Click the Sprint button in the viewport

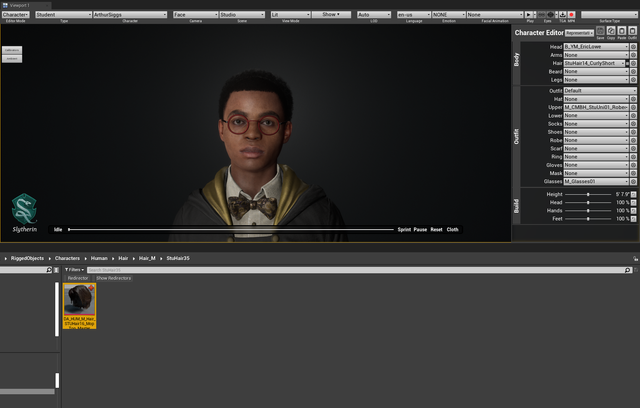pos(404,230)
